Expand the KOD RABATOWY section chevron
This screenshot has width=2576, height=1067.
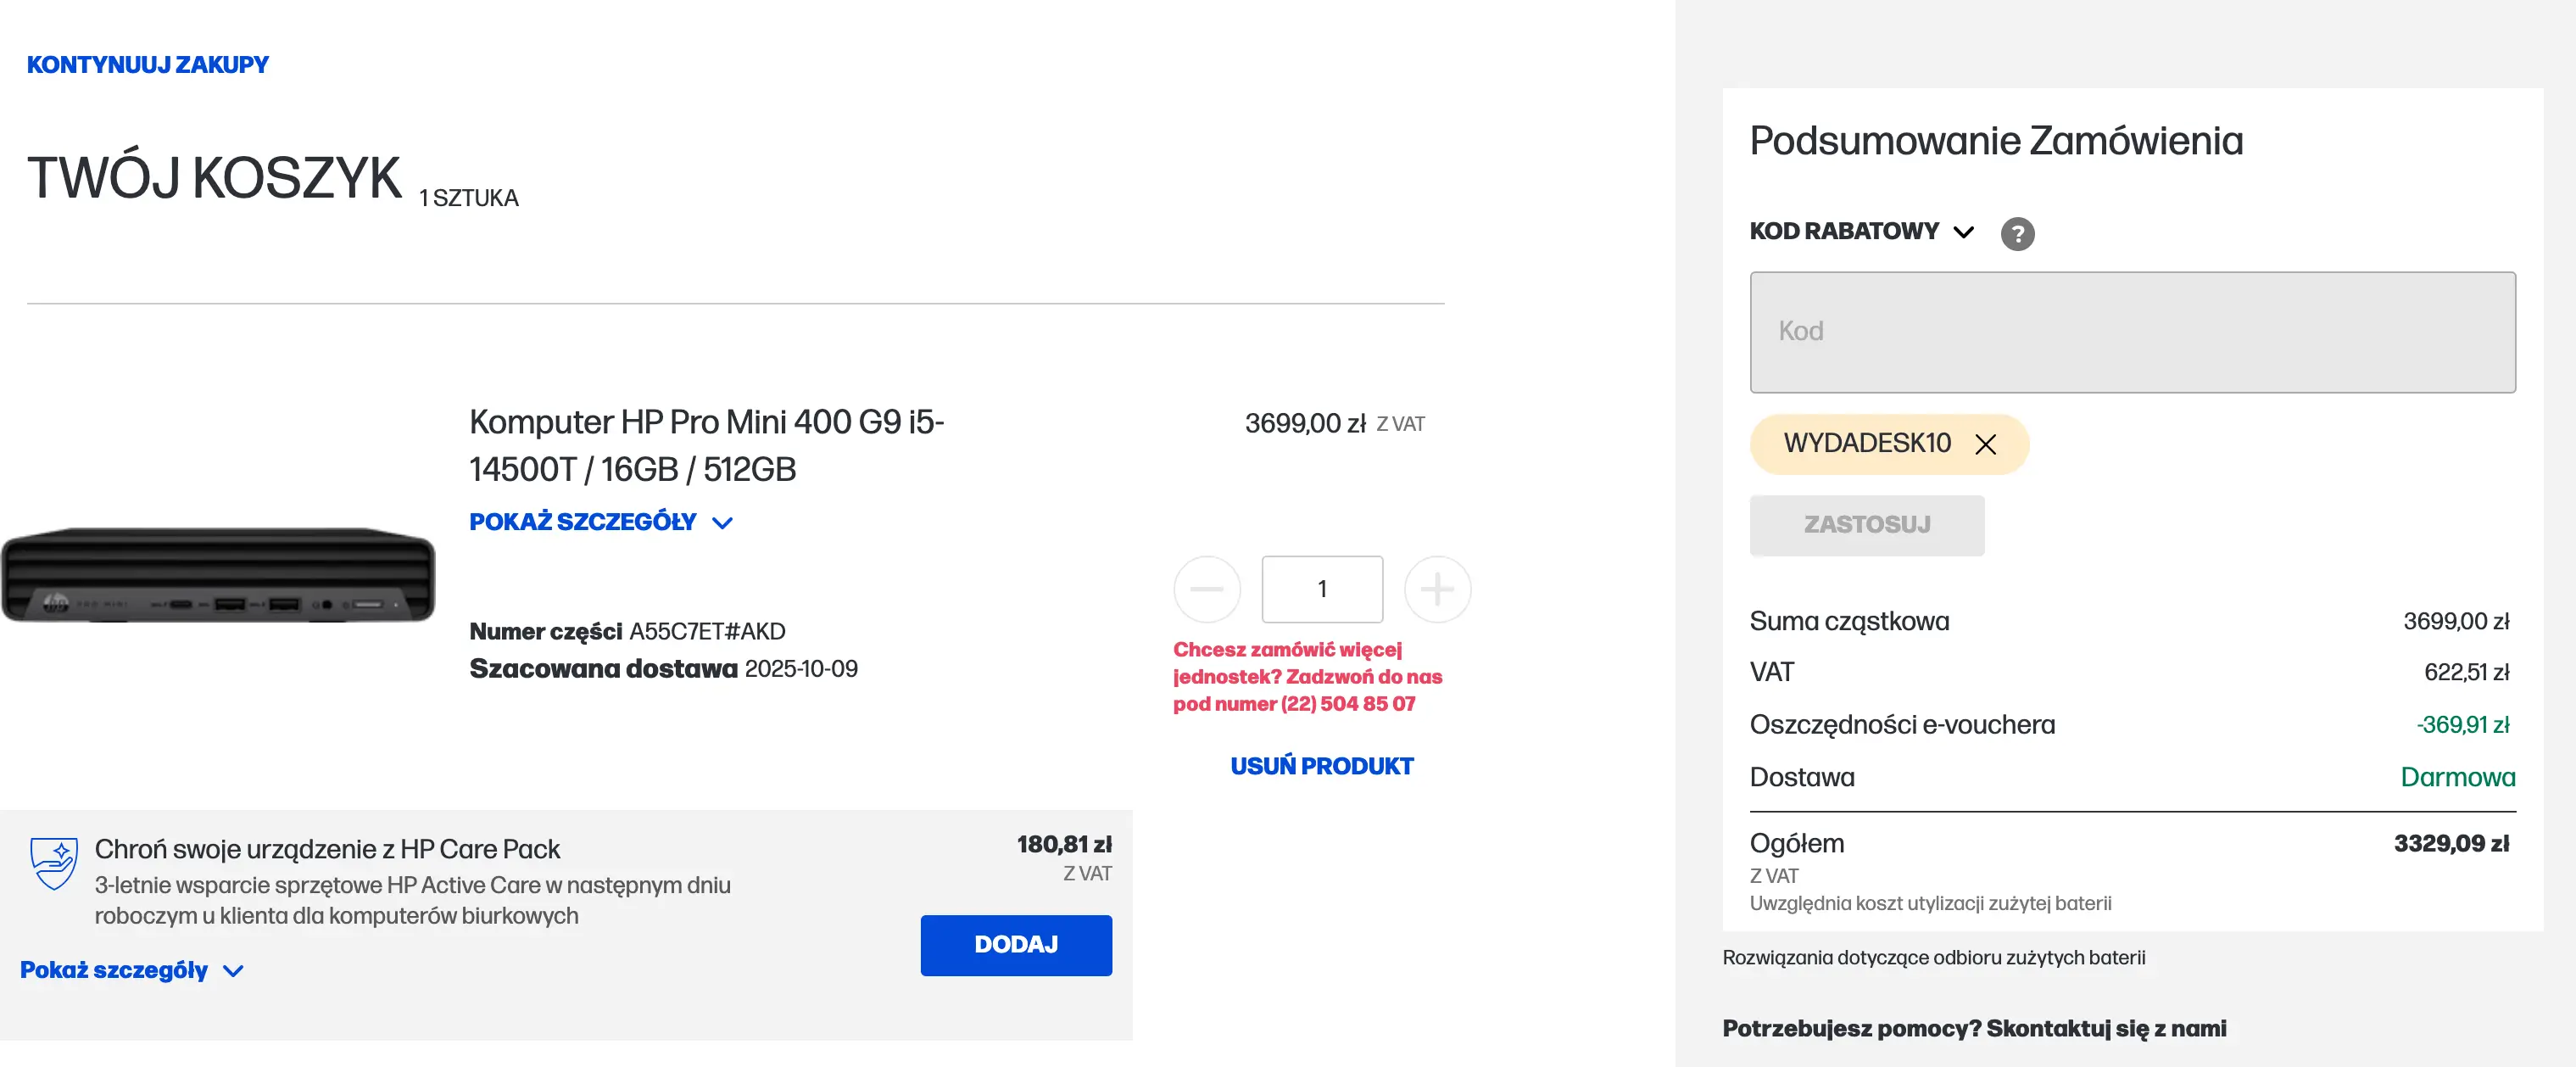[1963, 232]
